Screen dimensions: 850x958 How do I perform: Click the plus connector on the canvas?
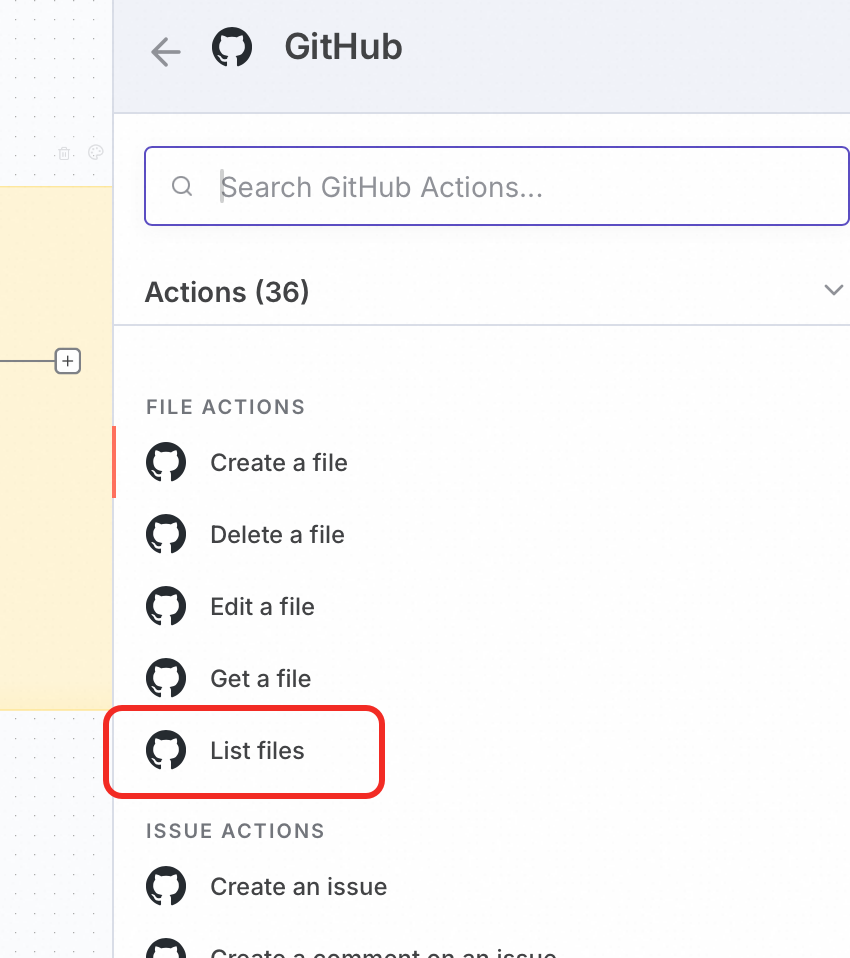pos(67,361)
